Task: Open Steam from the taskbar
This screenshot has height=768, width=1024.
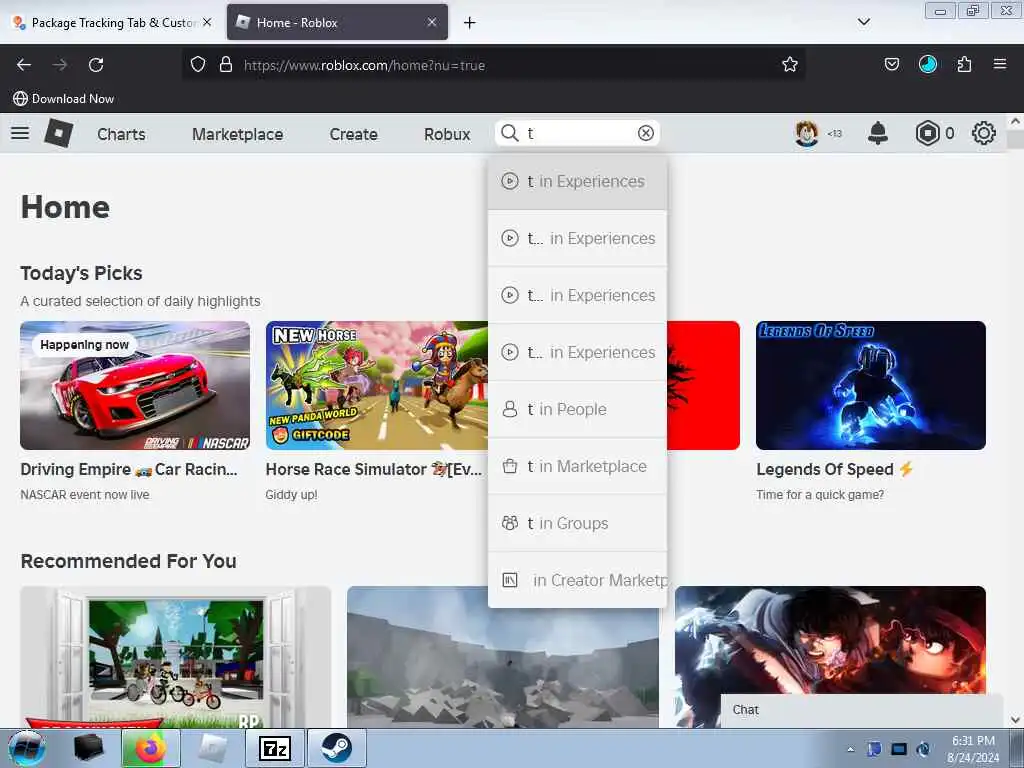Action: 336,748
